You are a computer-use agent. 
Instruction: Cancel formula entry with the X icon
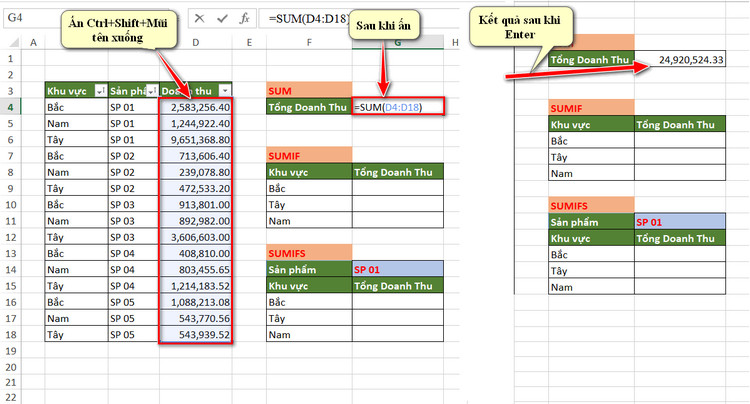click(199, 18)
